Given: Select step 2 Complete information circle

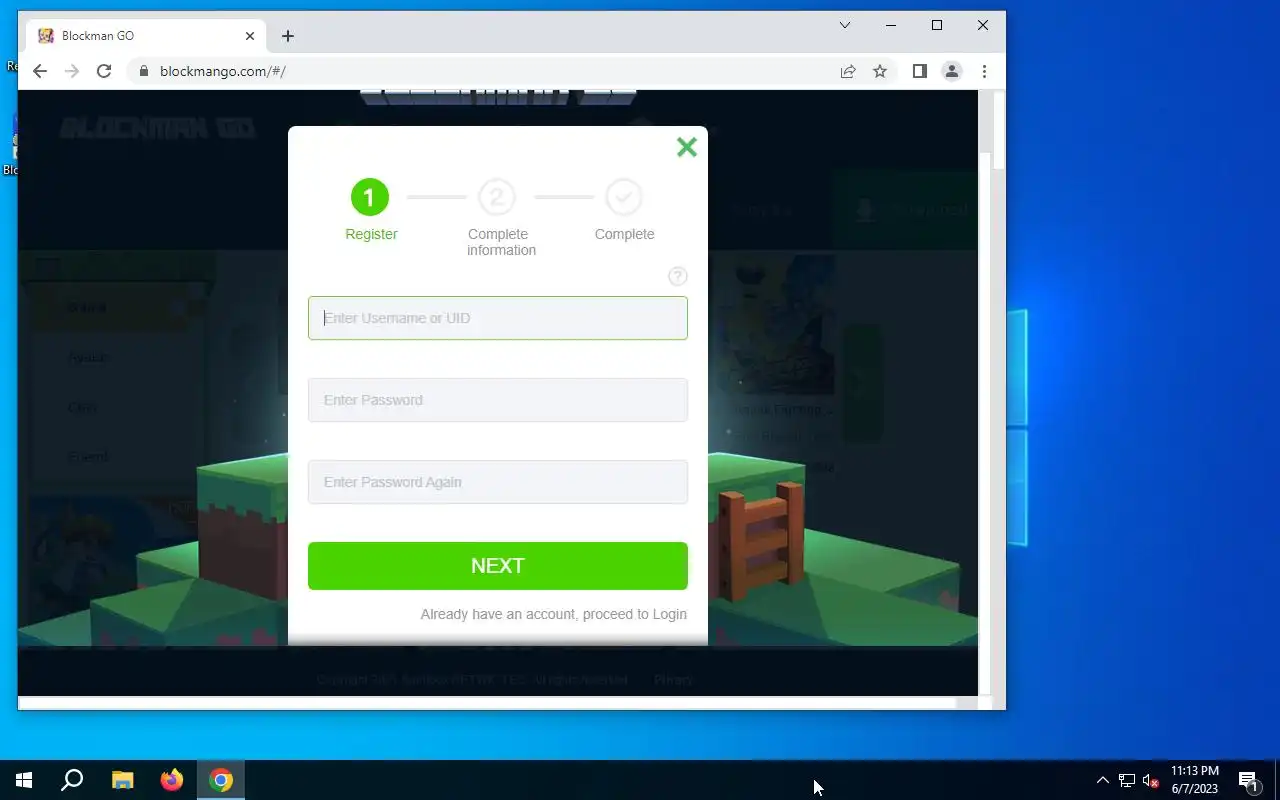Looking at the screenshot, I should click(x=497, y=197).
